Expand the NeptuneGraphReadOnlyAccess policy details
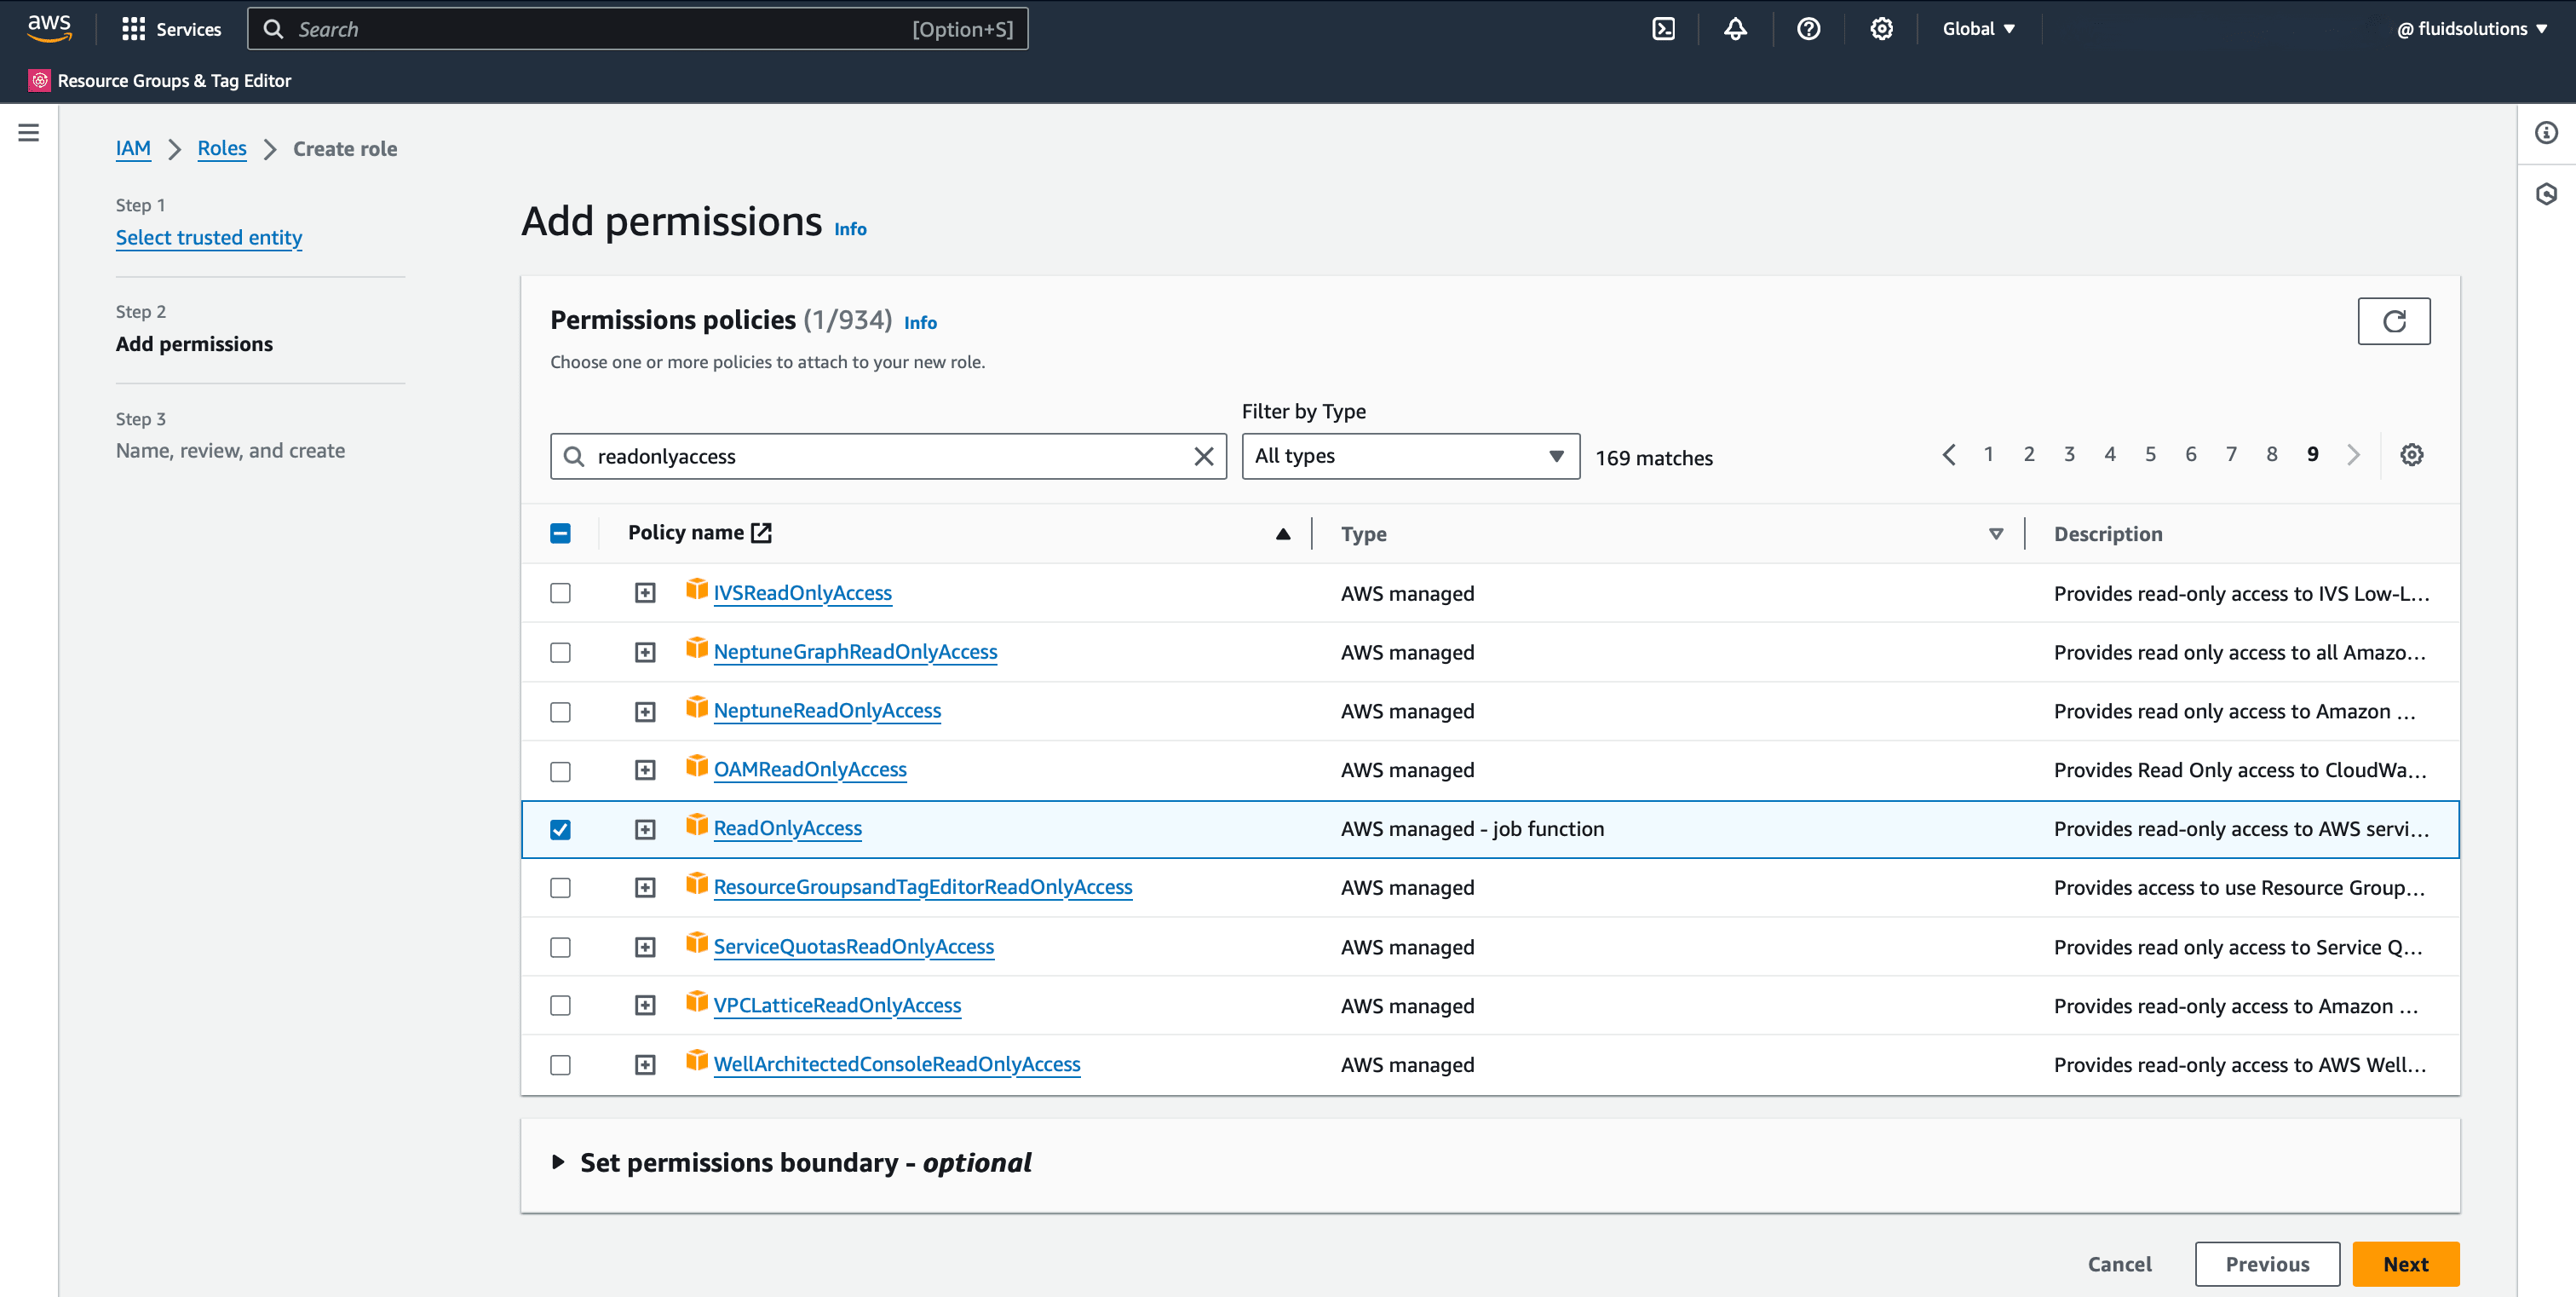 coord(645,652)
